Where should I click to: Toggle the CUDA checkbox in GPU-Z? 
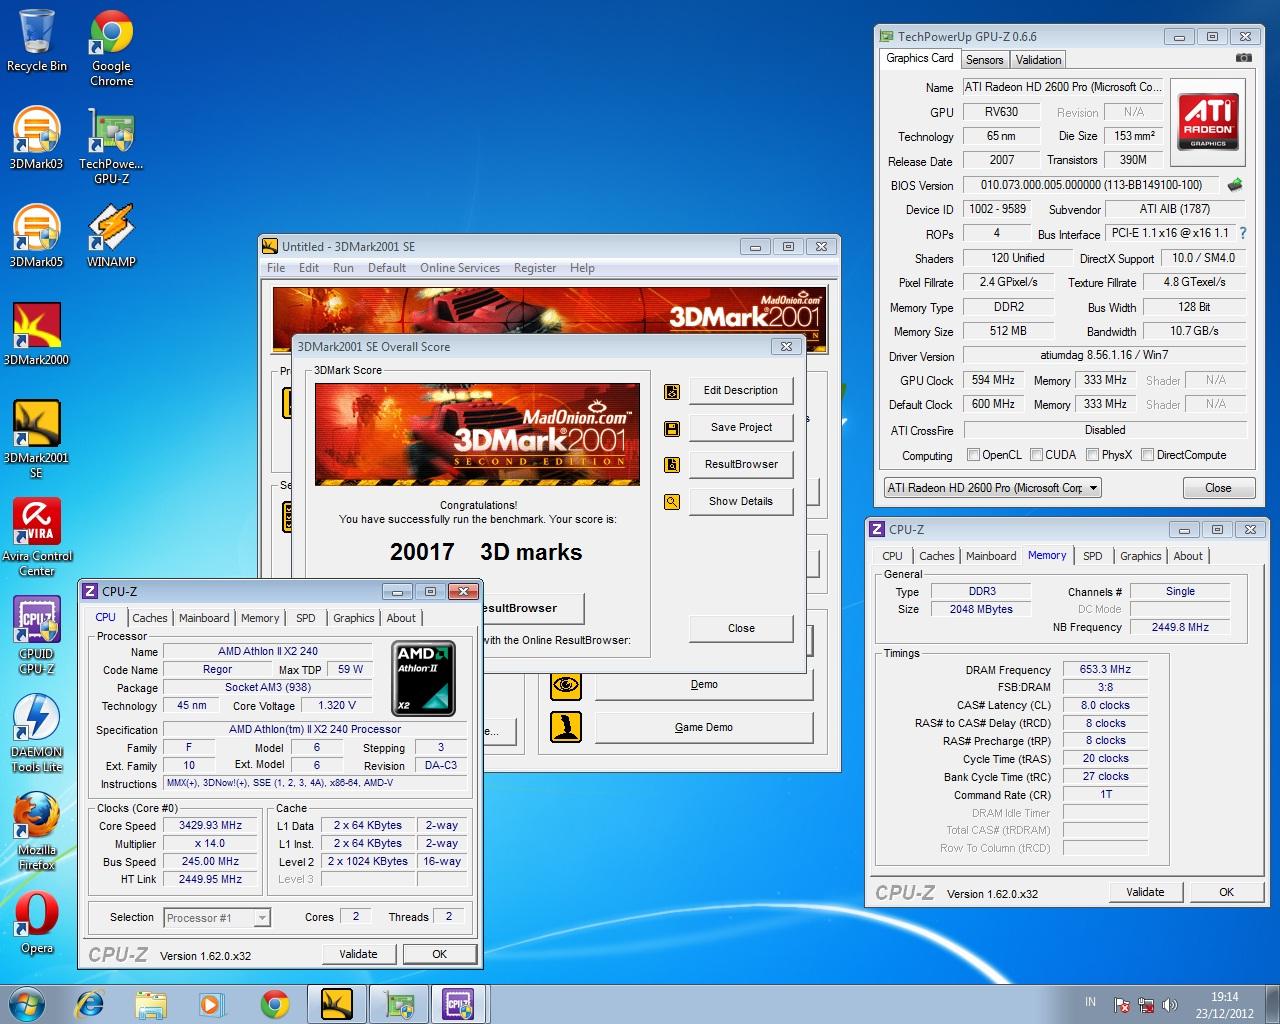click(x=1036, y=455)
